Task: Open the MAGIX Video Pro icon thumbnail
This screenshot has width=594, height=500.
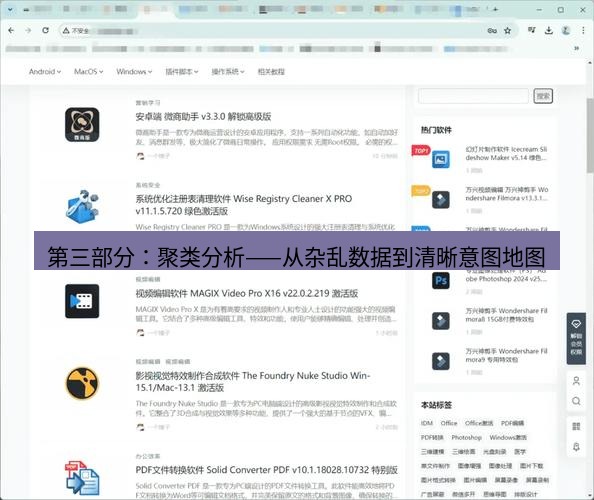Action: [82, 301]
